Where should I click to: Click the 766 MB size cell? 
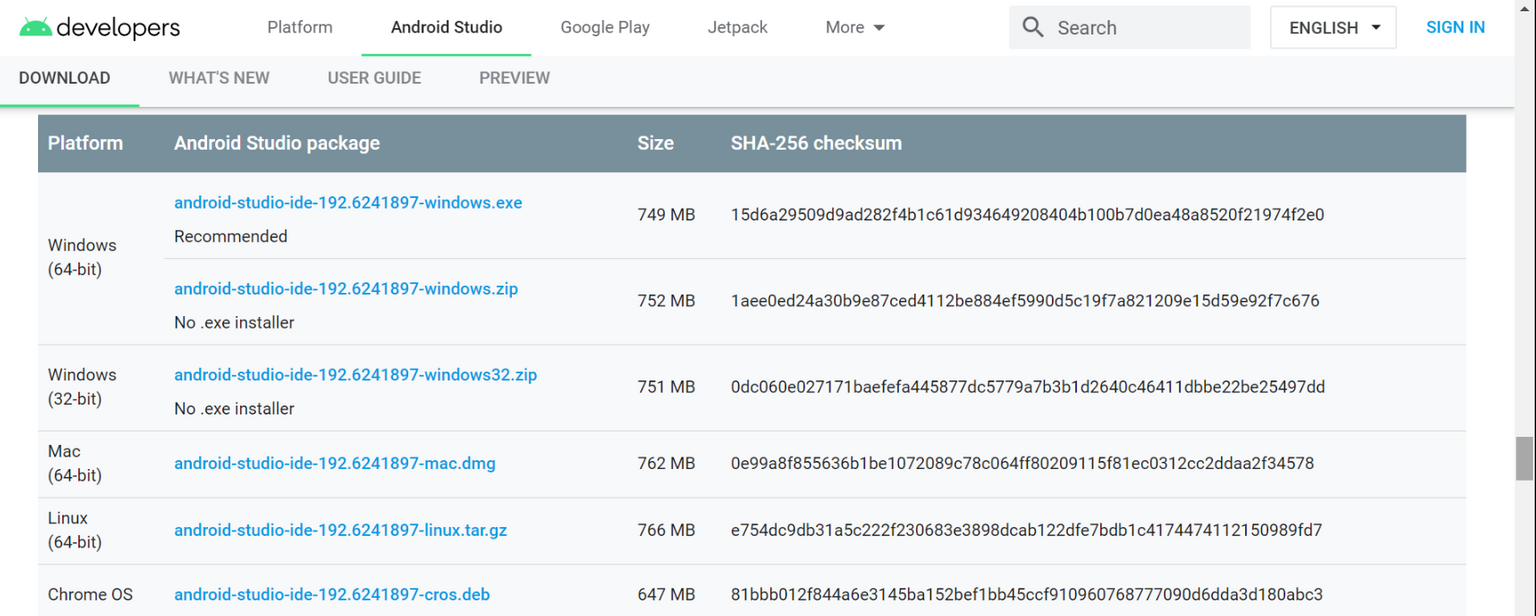666,530
